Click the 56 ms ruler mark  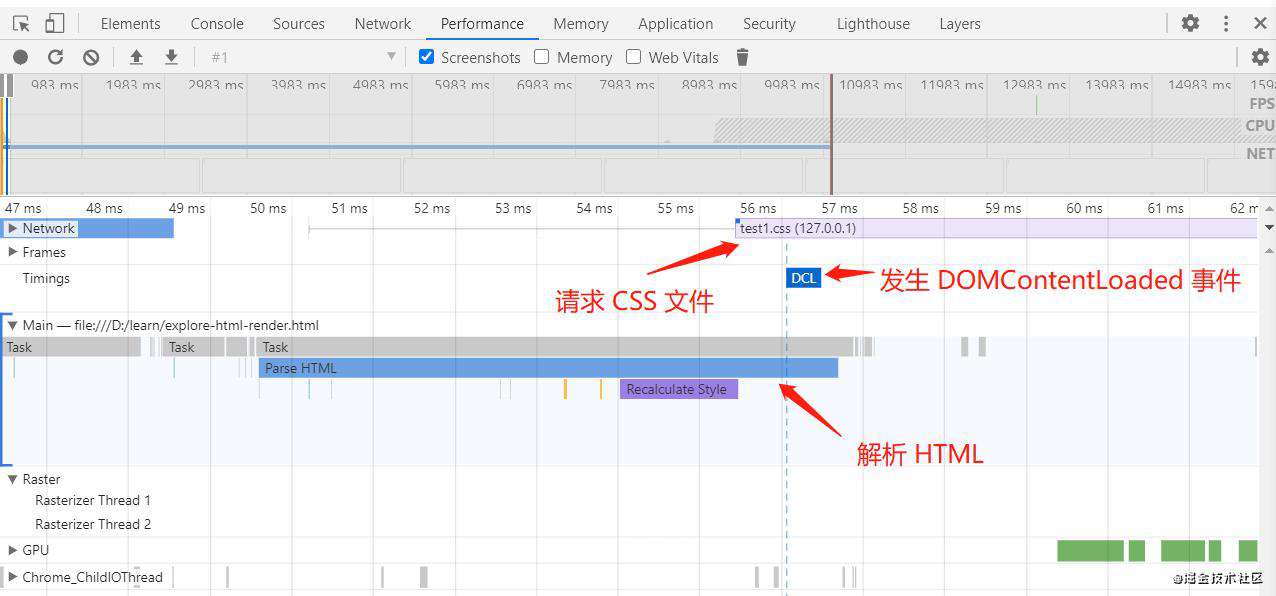click(758, 208)
